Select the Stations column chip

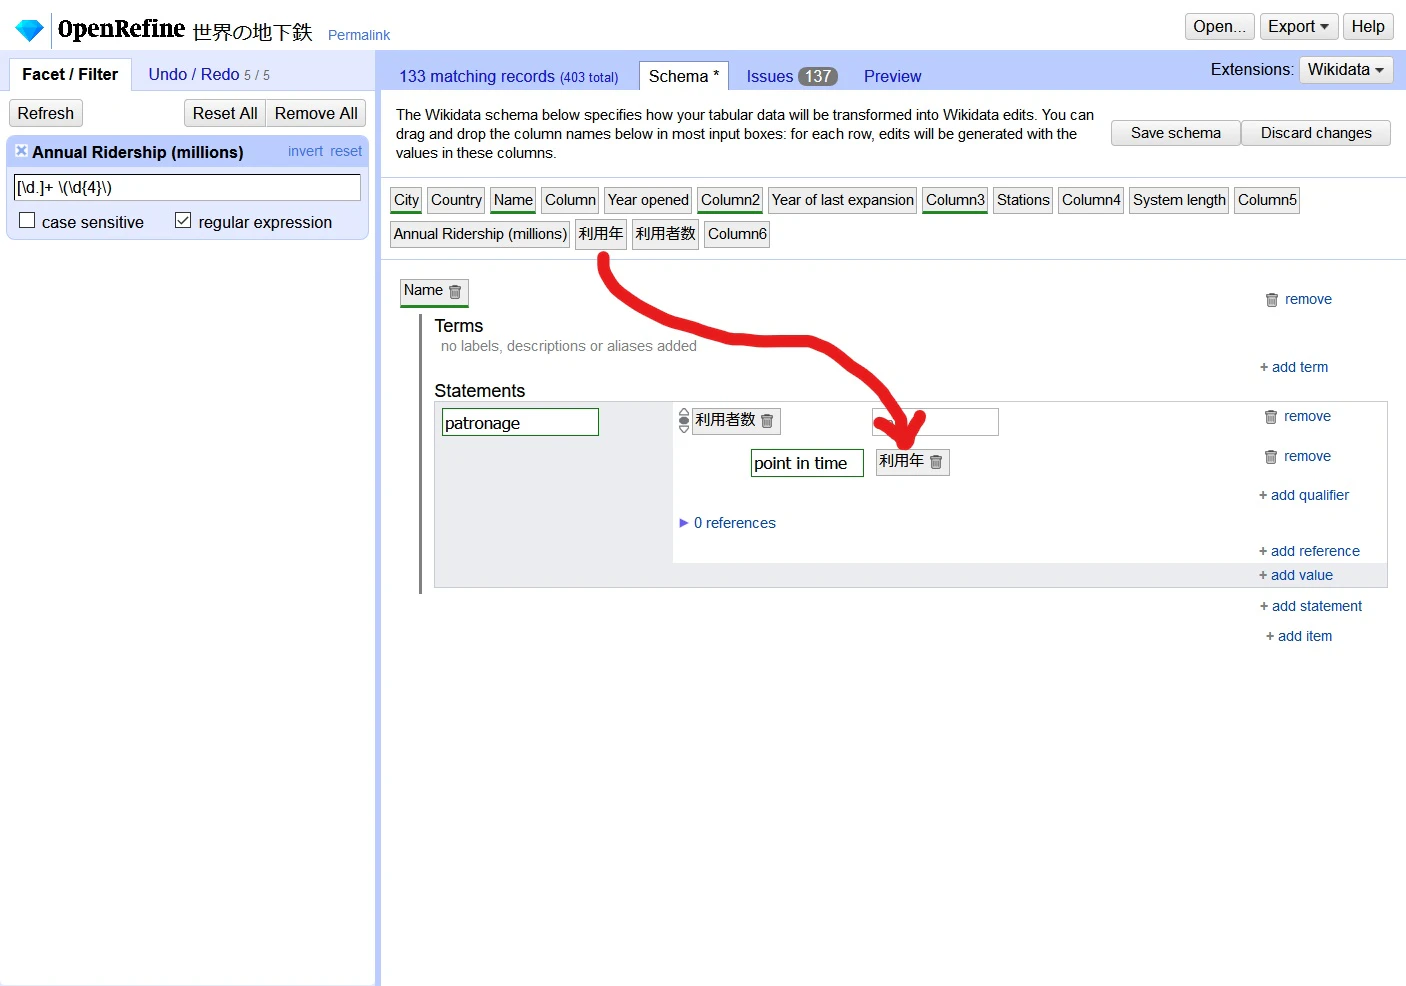(1023, 200)
